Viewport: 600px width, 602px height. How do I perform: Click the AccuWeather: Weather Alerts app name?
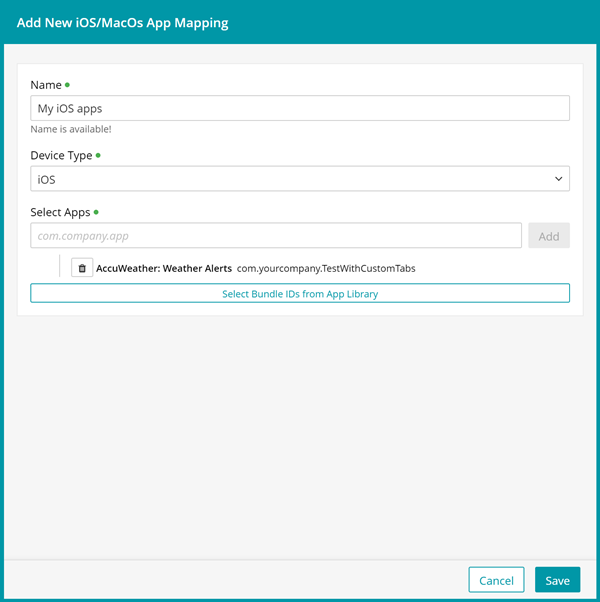pos(164,268)
